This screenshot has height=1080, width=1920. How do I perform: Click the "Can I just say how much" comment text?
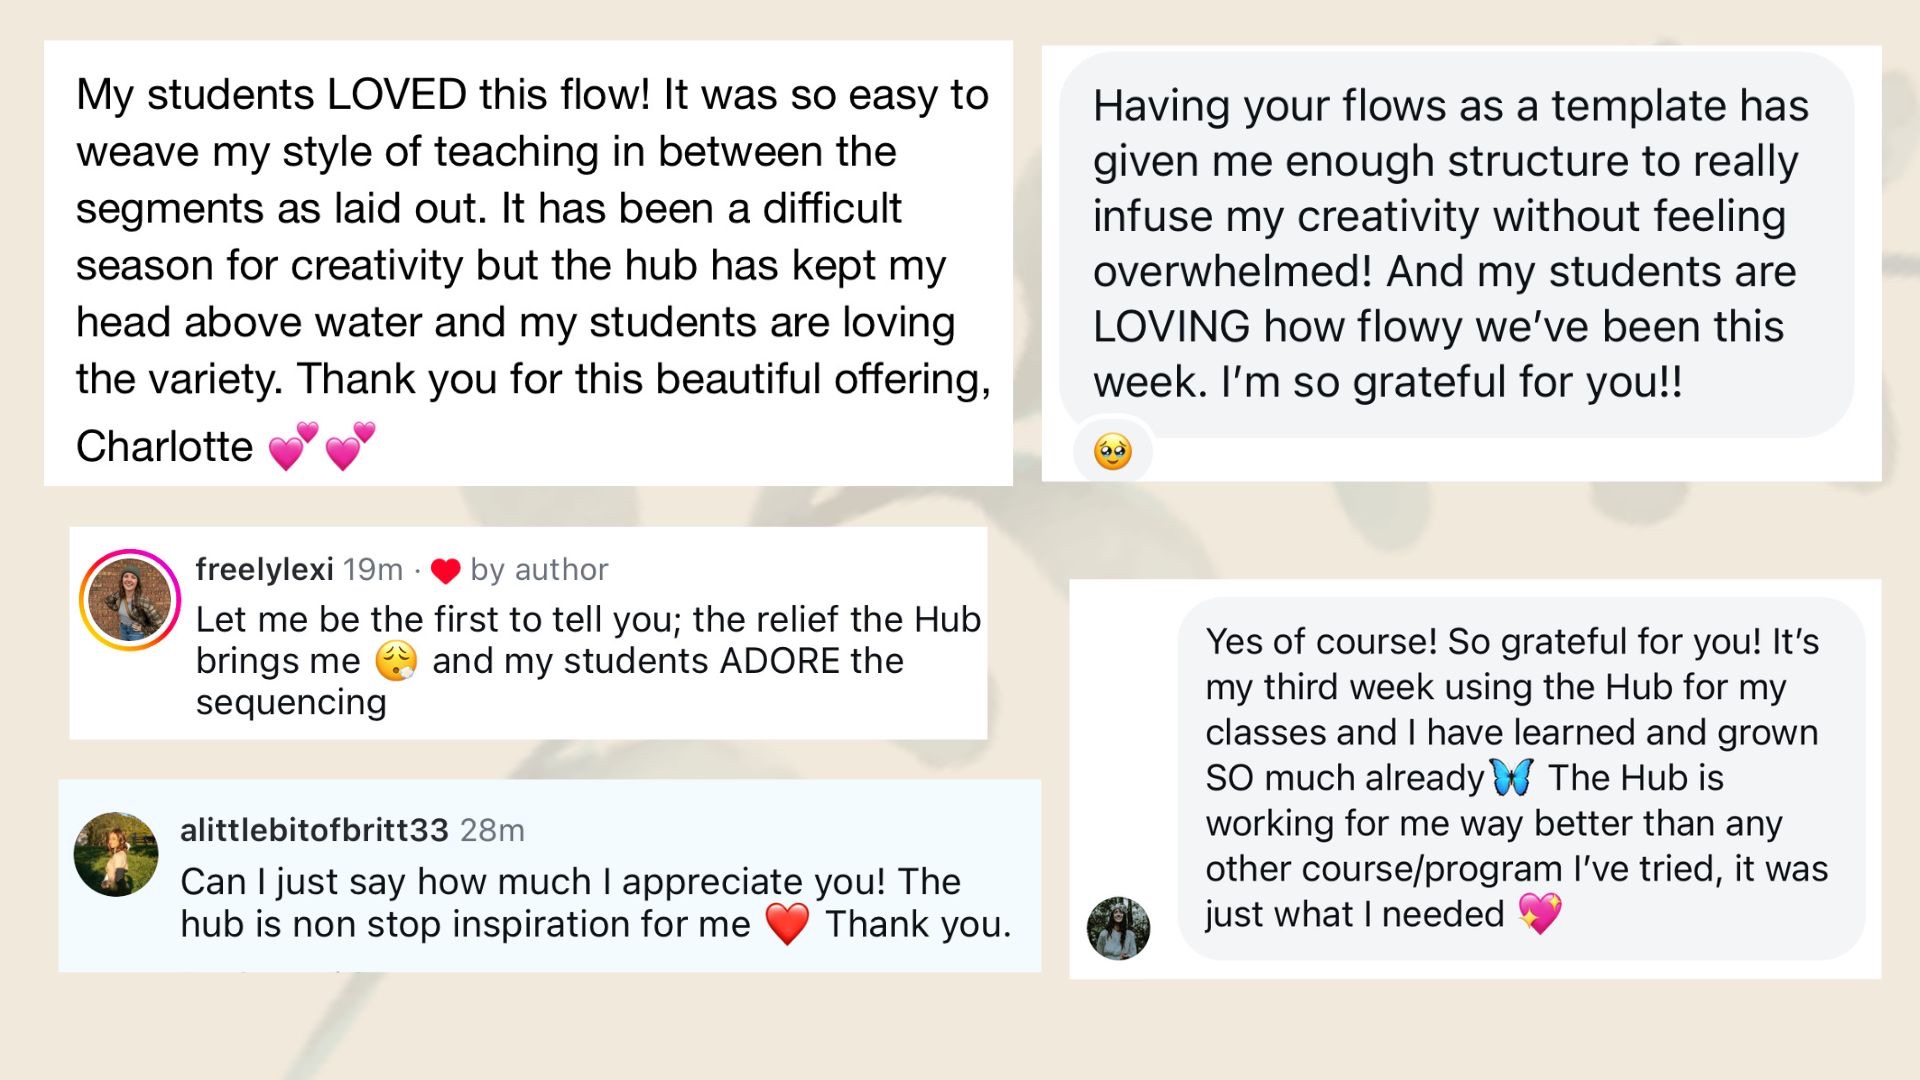click(x=570, y=882)
